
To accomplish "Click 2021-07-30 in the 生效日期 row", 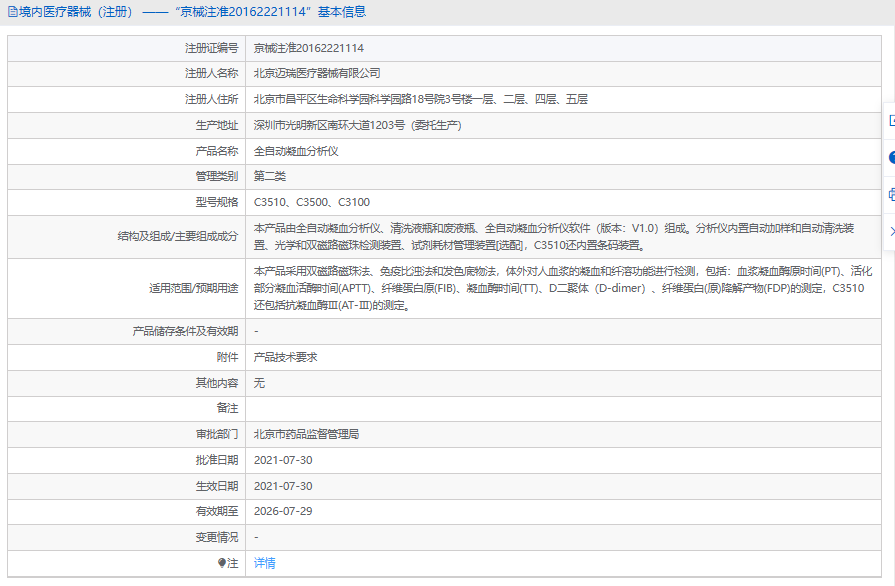I will (x=283, y=486).
